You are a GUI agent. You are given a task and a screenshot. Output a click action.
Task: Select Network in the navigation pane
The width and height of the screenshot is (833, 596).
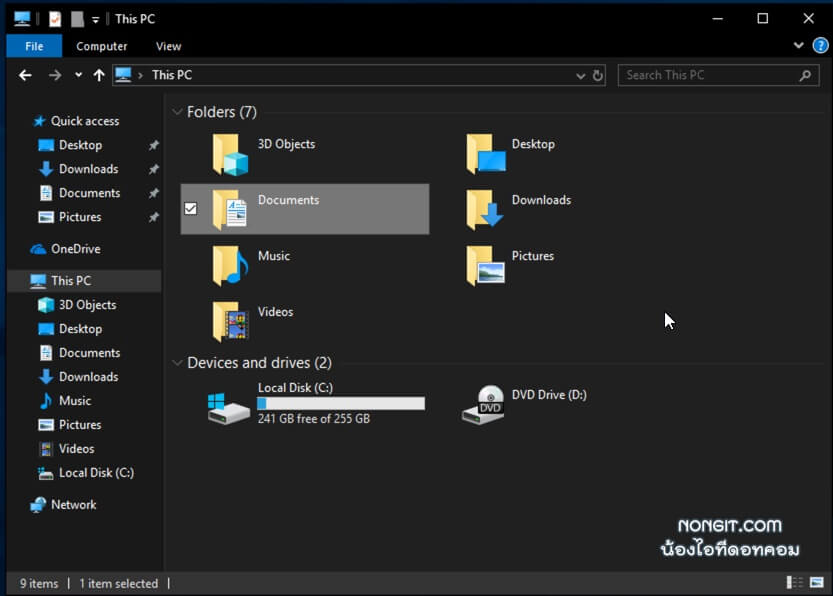point(72,505)
